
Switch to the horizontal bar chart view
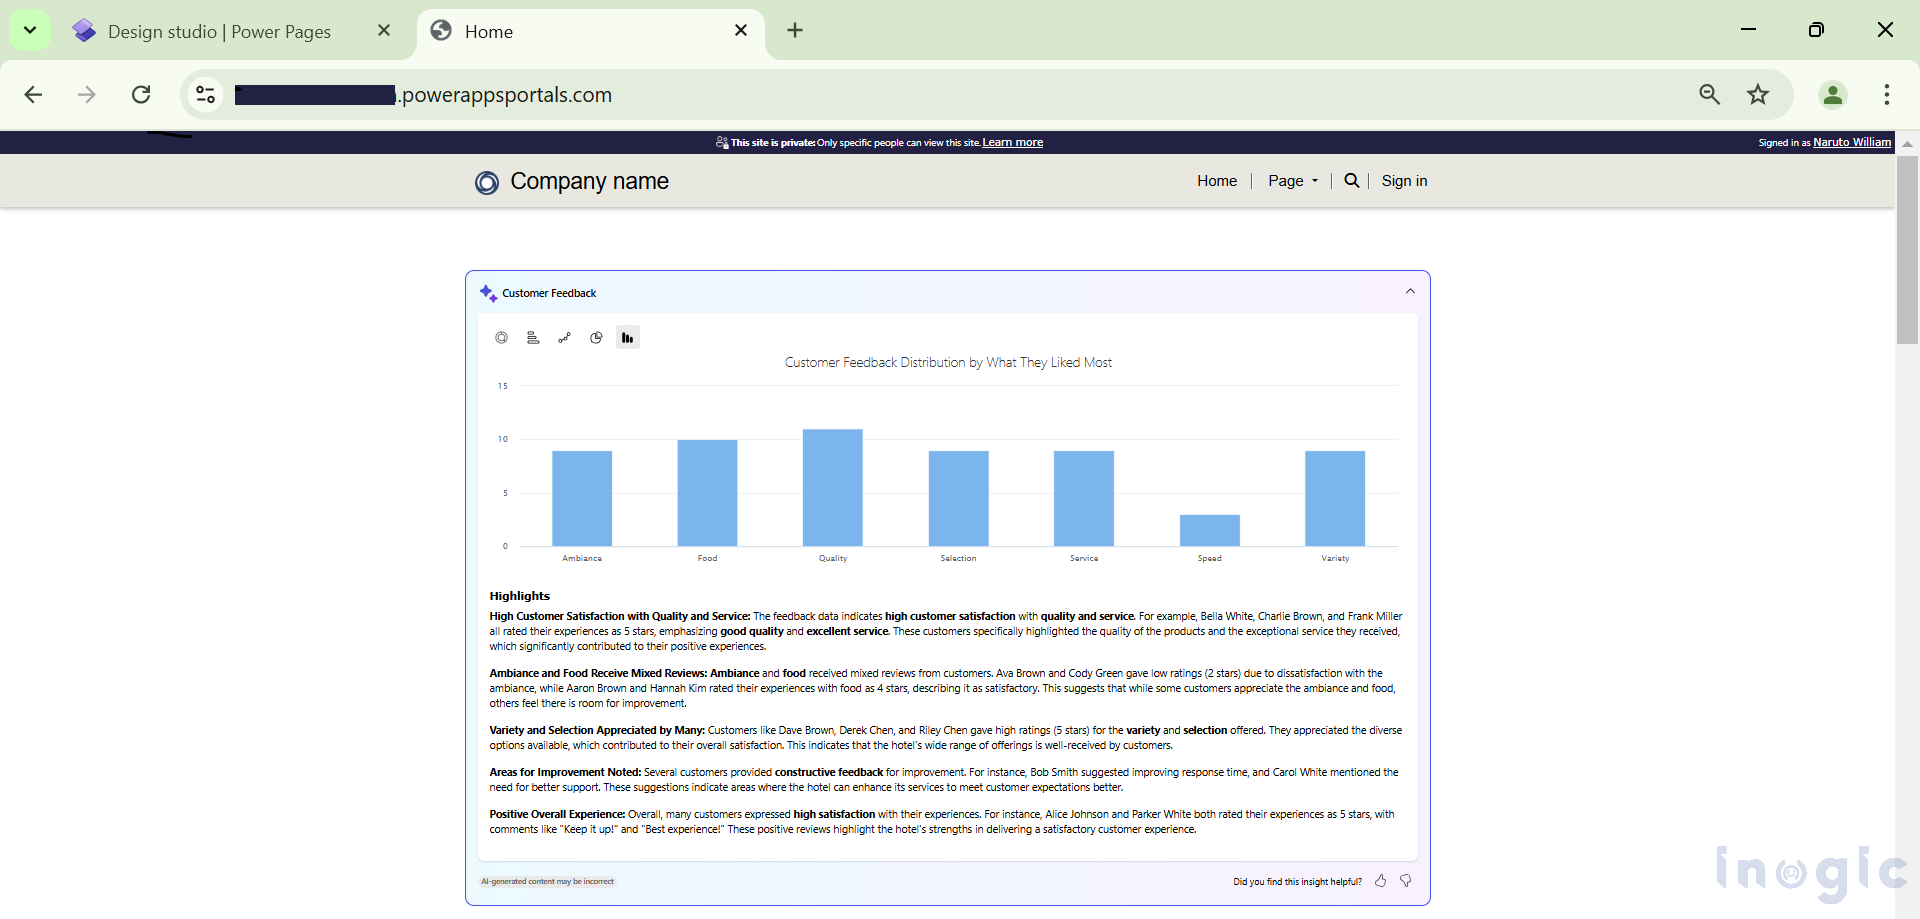533,338
